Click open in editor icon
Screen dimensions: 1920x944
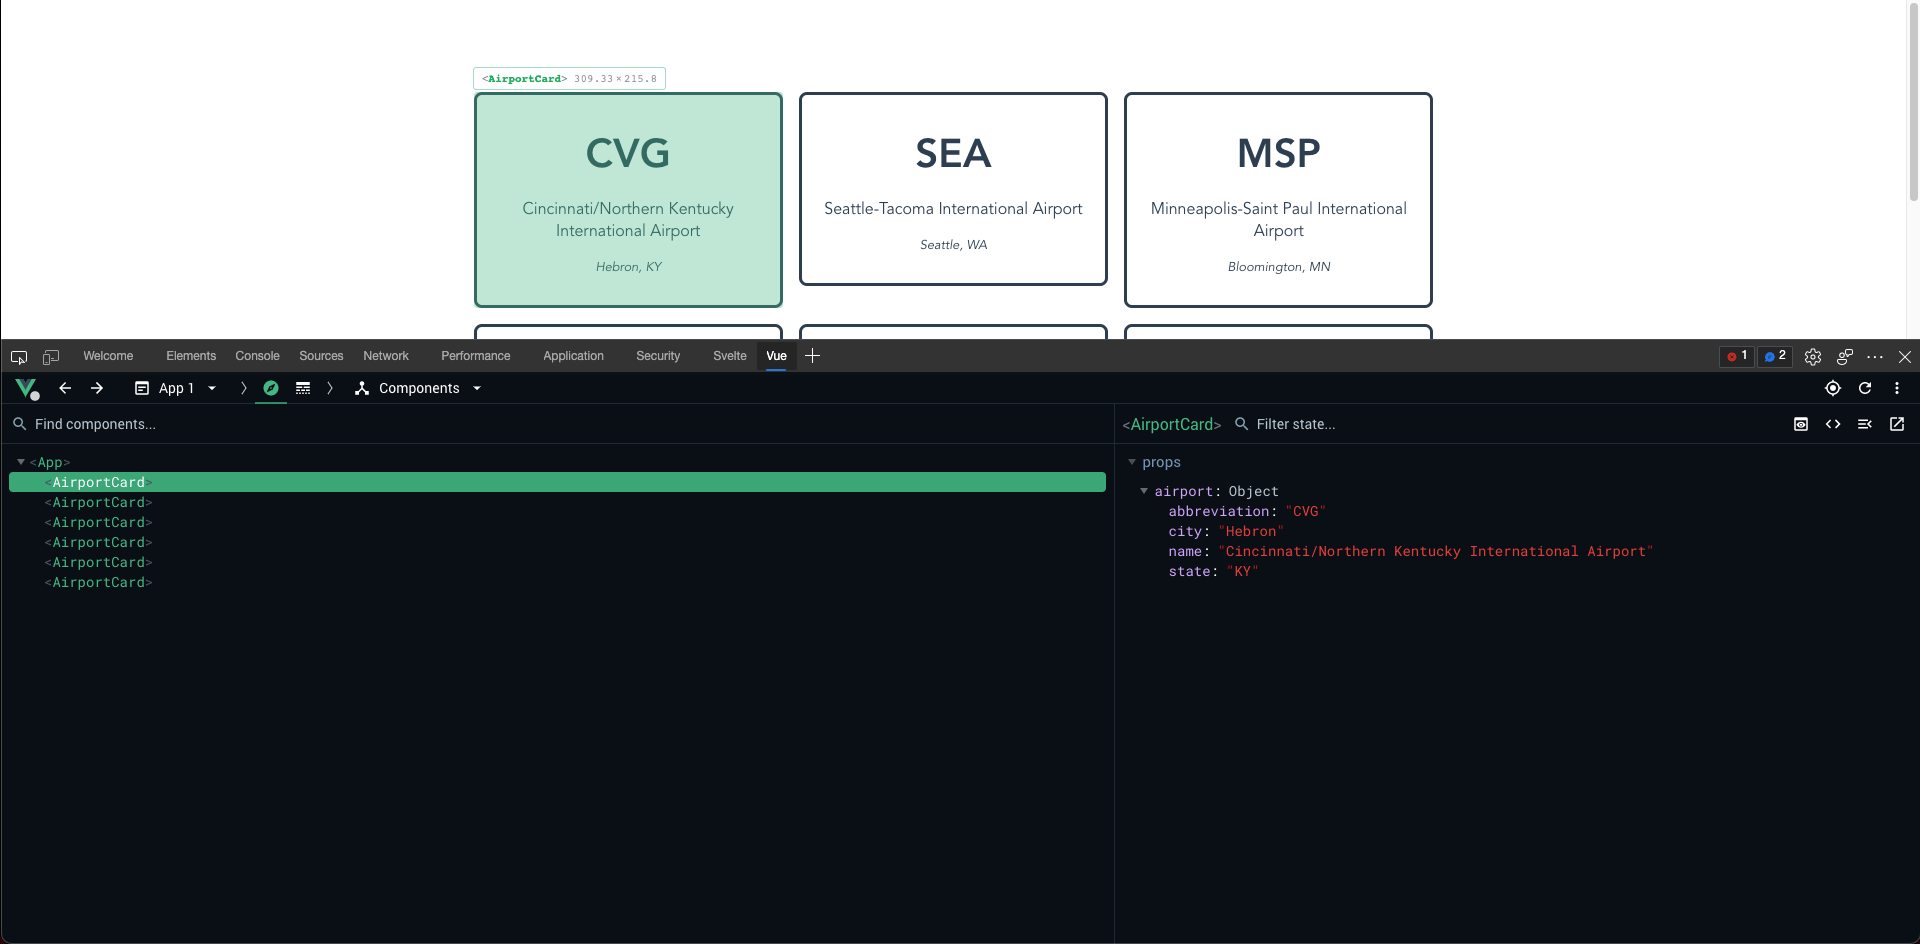click(x=1897, y=424)
